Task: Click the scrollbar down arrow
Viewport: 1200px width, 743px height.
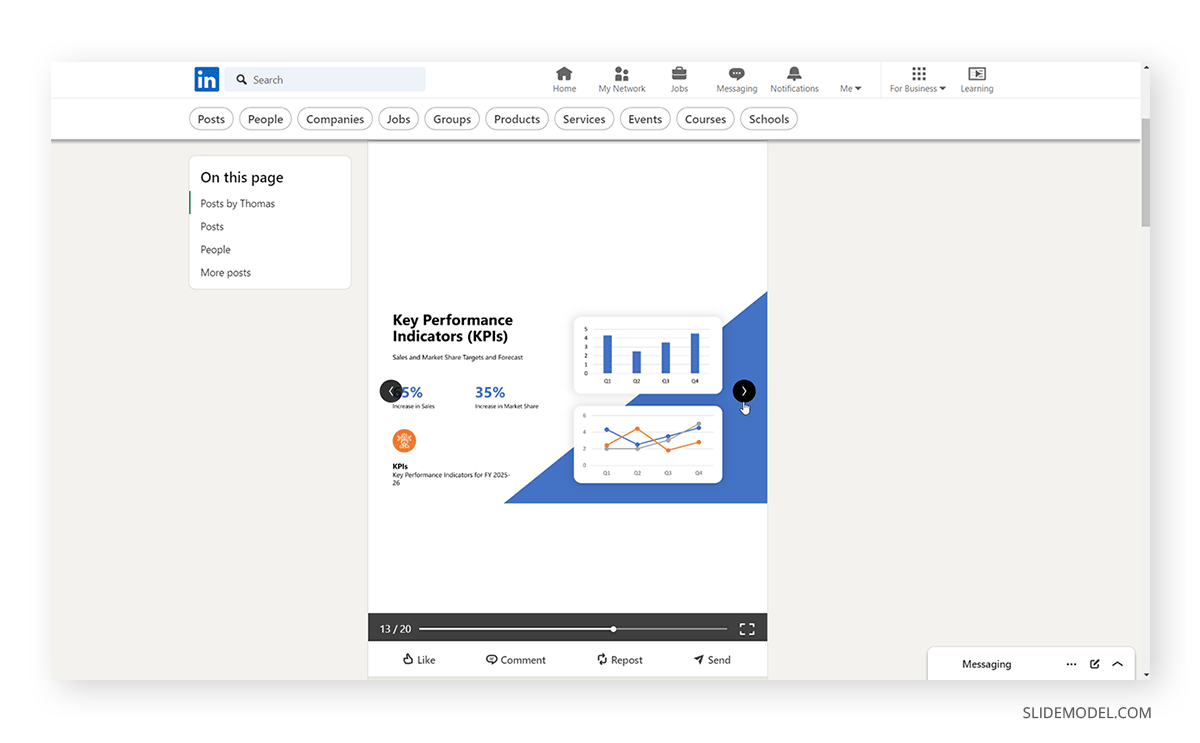Action: point(1145,674)
